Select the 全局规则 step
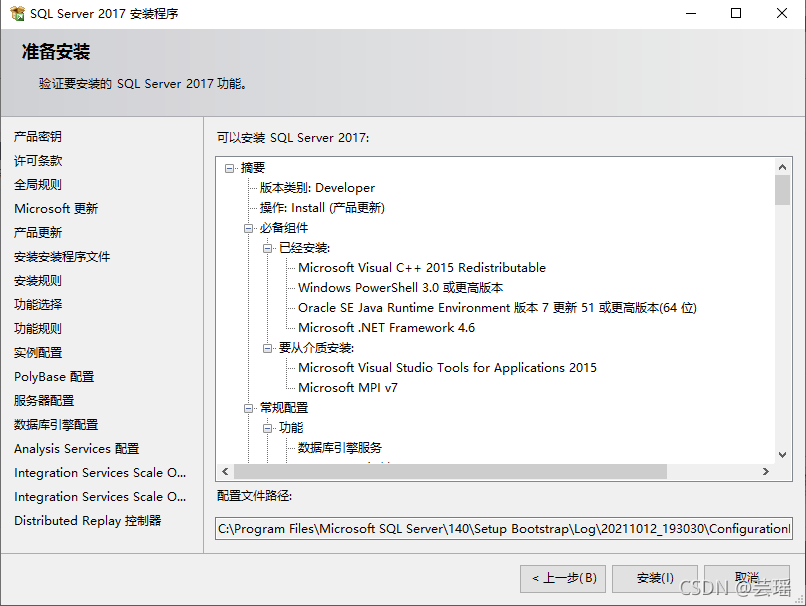Screen dimensions: 806x606 coord(38,185)
